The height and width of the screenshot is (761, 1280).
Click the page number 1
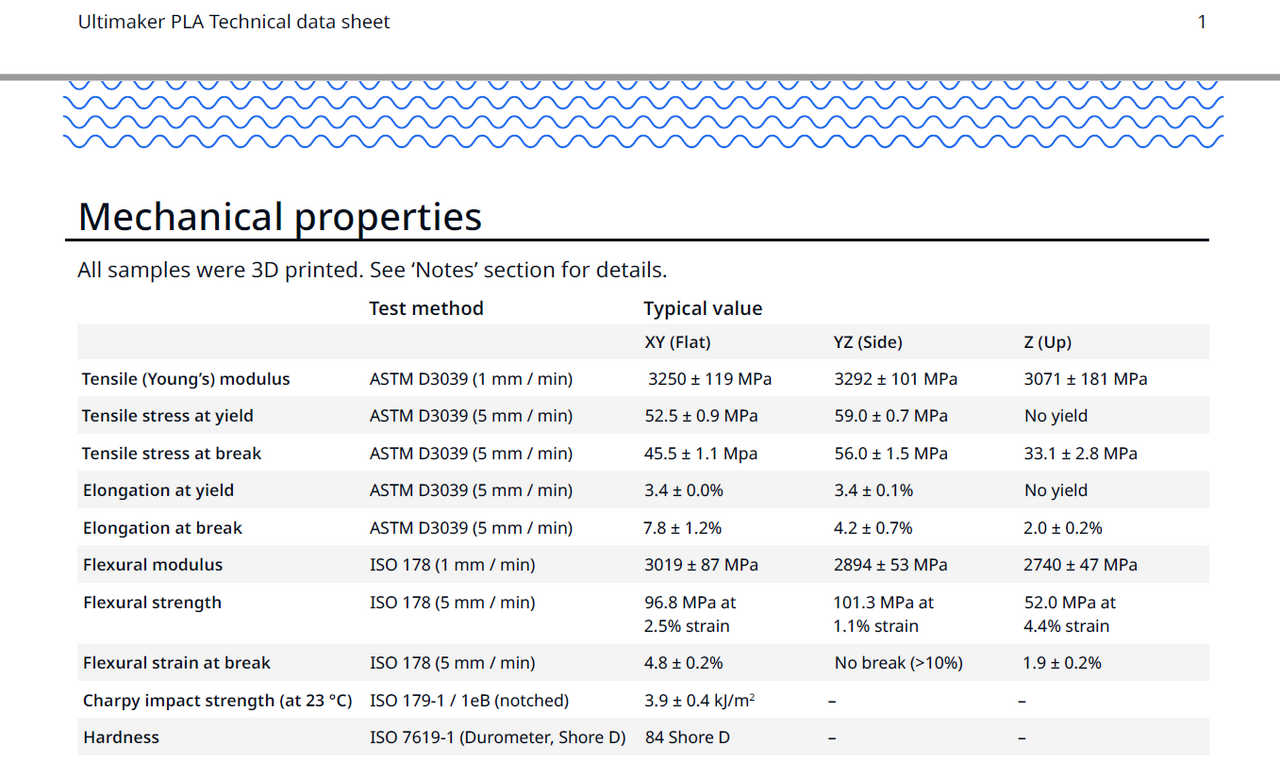(1201, 21)
